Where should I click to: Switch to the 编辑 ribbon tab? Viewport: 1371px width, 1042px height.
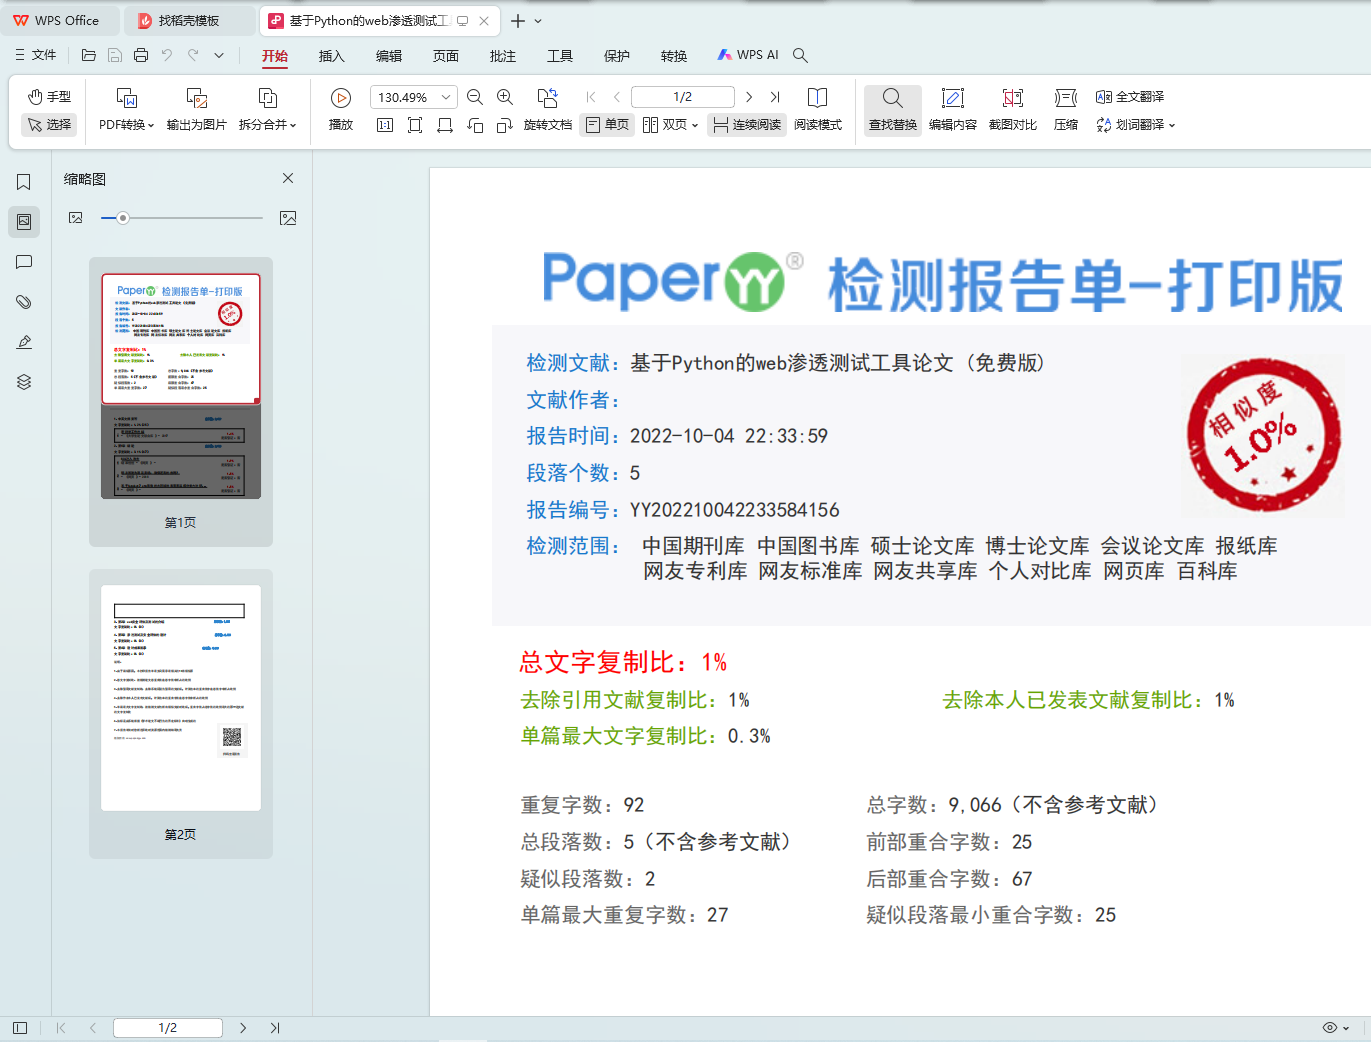(x=389, y=56)
